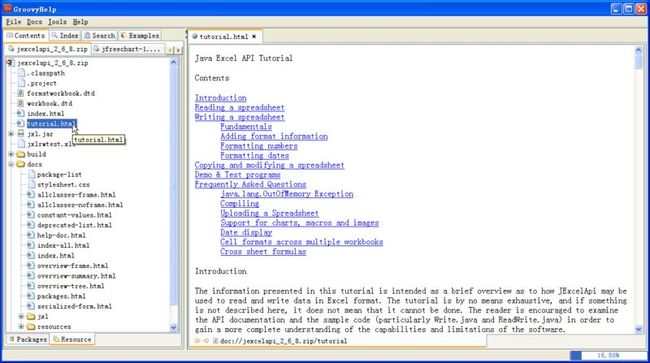Image resolution: width=650 pixels, height=363 pixels.
Task: Open the Formatting numbers link
Action: (259, 146)
